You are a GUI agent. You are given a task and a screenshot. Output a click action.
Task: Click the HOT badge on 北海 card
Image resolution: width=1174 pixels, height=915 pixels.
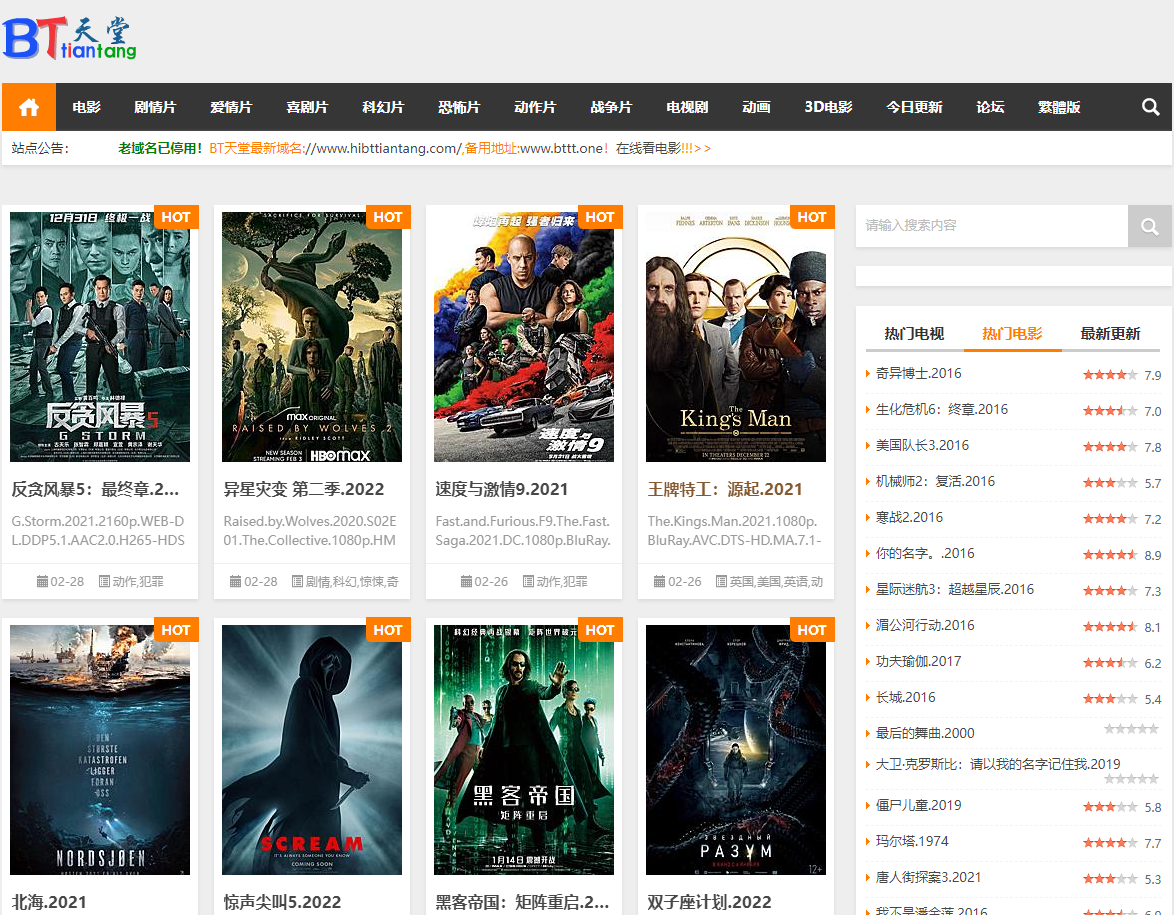[176, 630]
